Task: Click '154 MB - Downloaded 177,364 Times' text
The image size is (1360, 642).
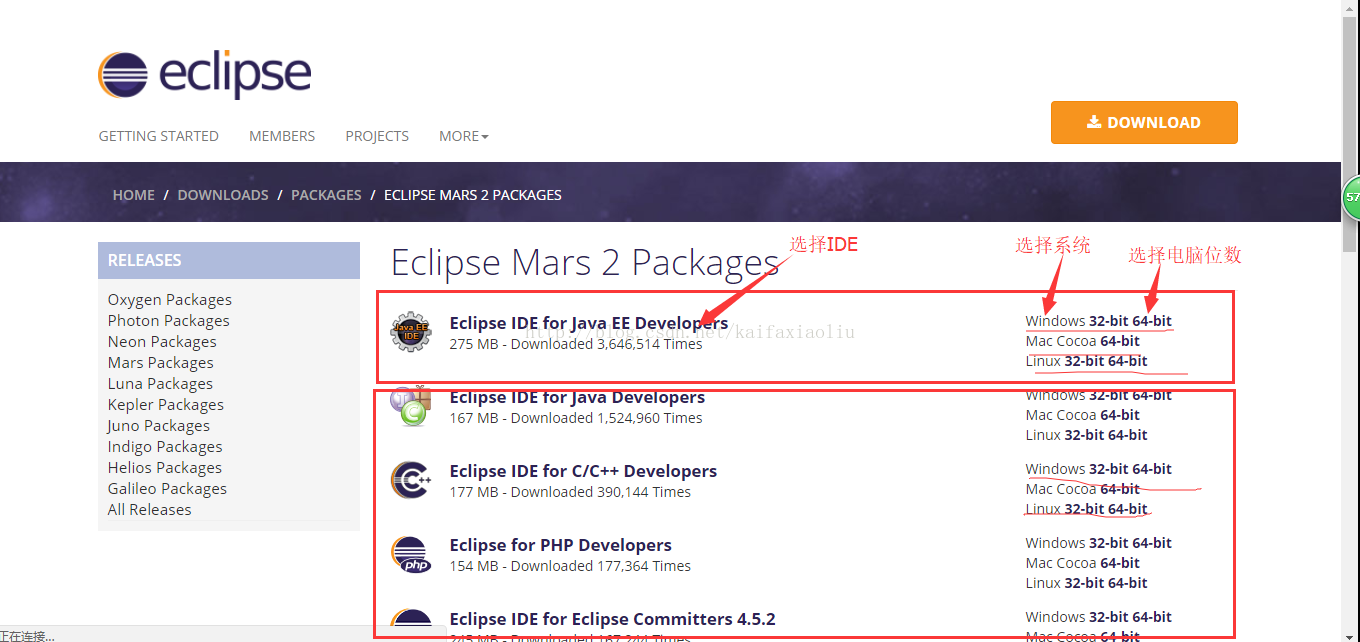Action: pos(570,566)
